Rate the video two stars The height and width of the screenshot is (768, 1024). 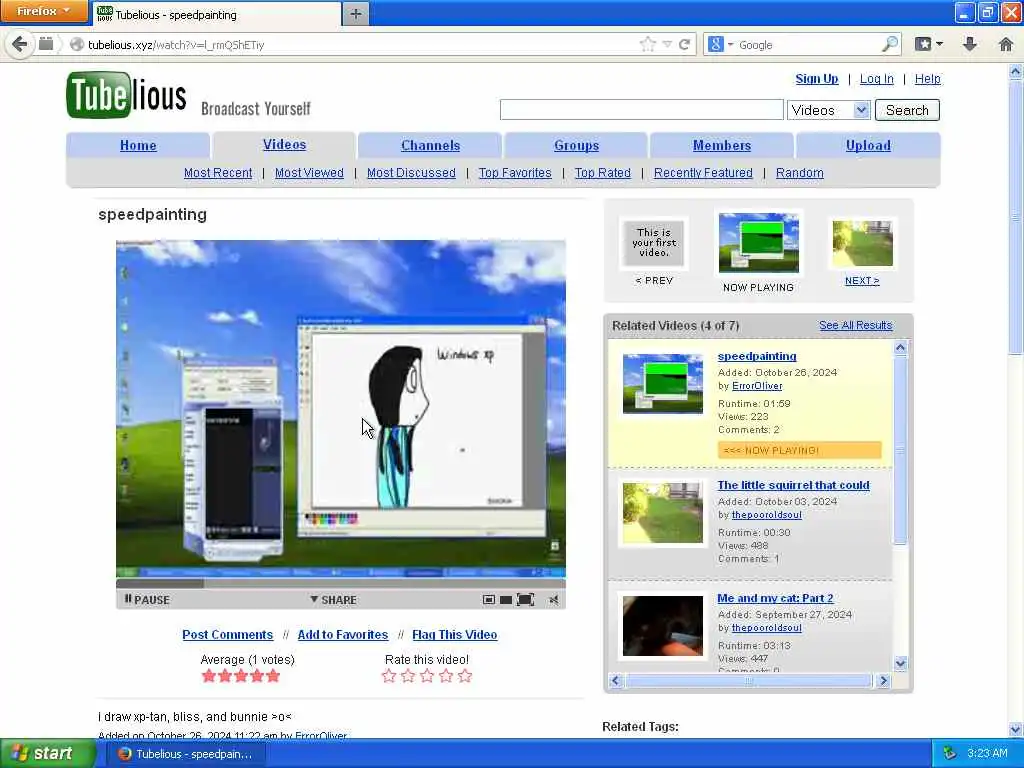pyautogui.click(x=408, y=676)
